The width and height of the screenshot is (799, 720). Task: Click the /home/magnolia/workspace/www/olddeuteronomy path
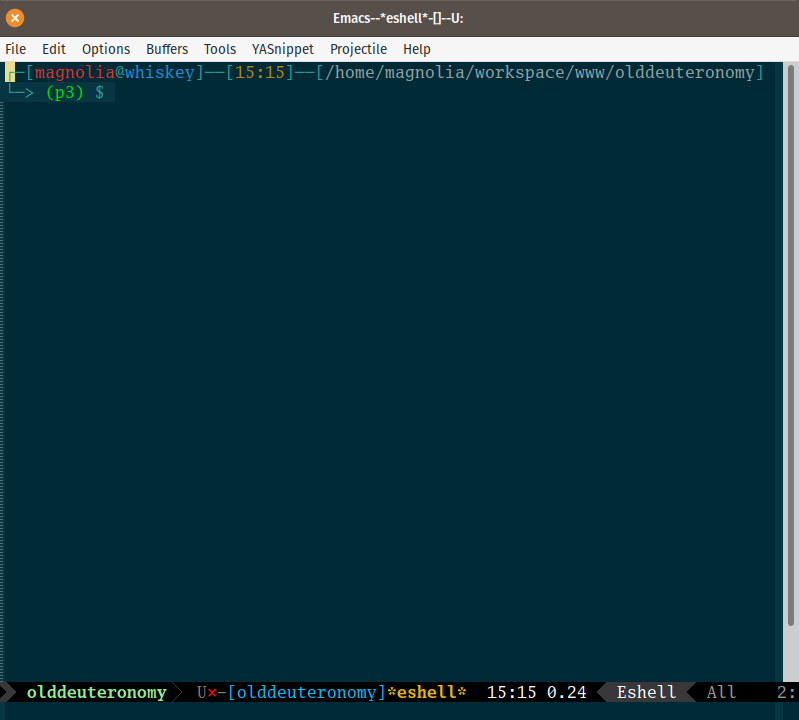(539, 72)
